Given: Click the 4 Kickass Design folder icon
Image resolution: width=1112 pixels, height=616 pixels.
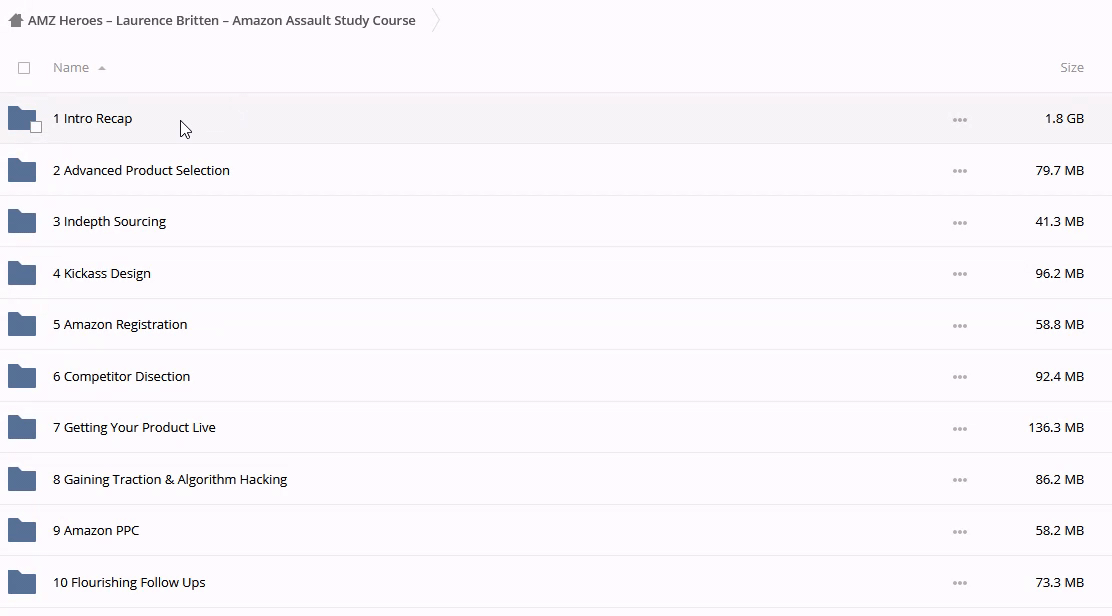Looking at the screenshot, I should click(22, 274).
